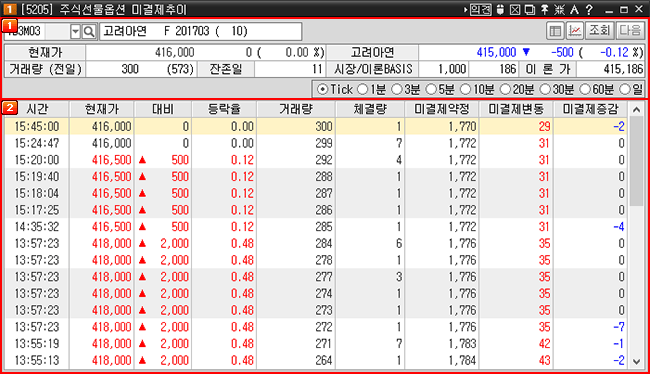Click the 거래량 (전일) label

point(45,69)
